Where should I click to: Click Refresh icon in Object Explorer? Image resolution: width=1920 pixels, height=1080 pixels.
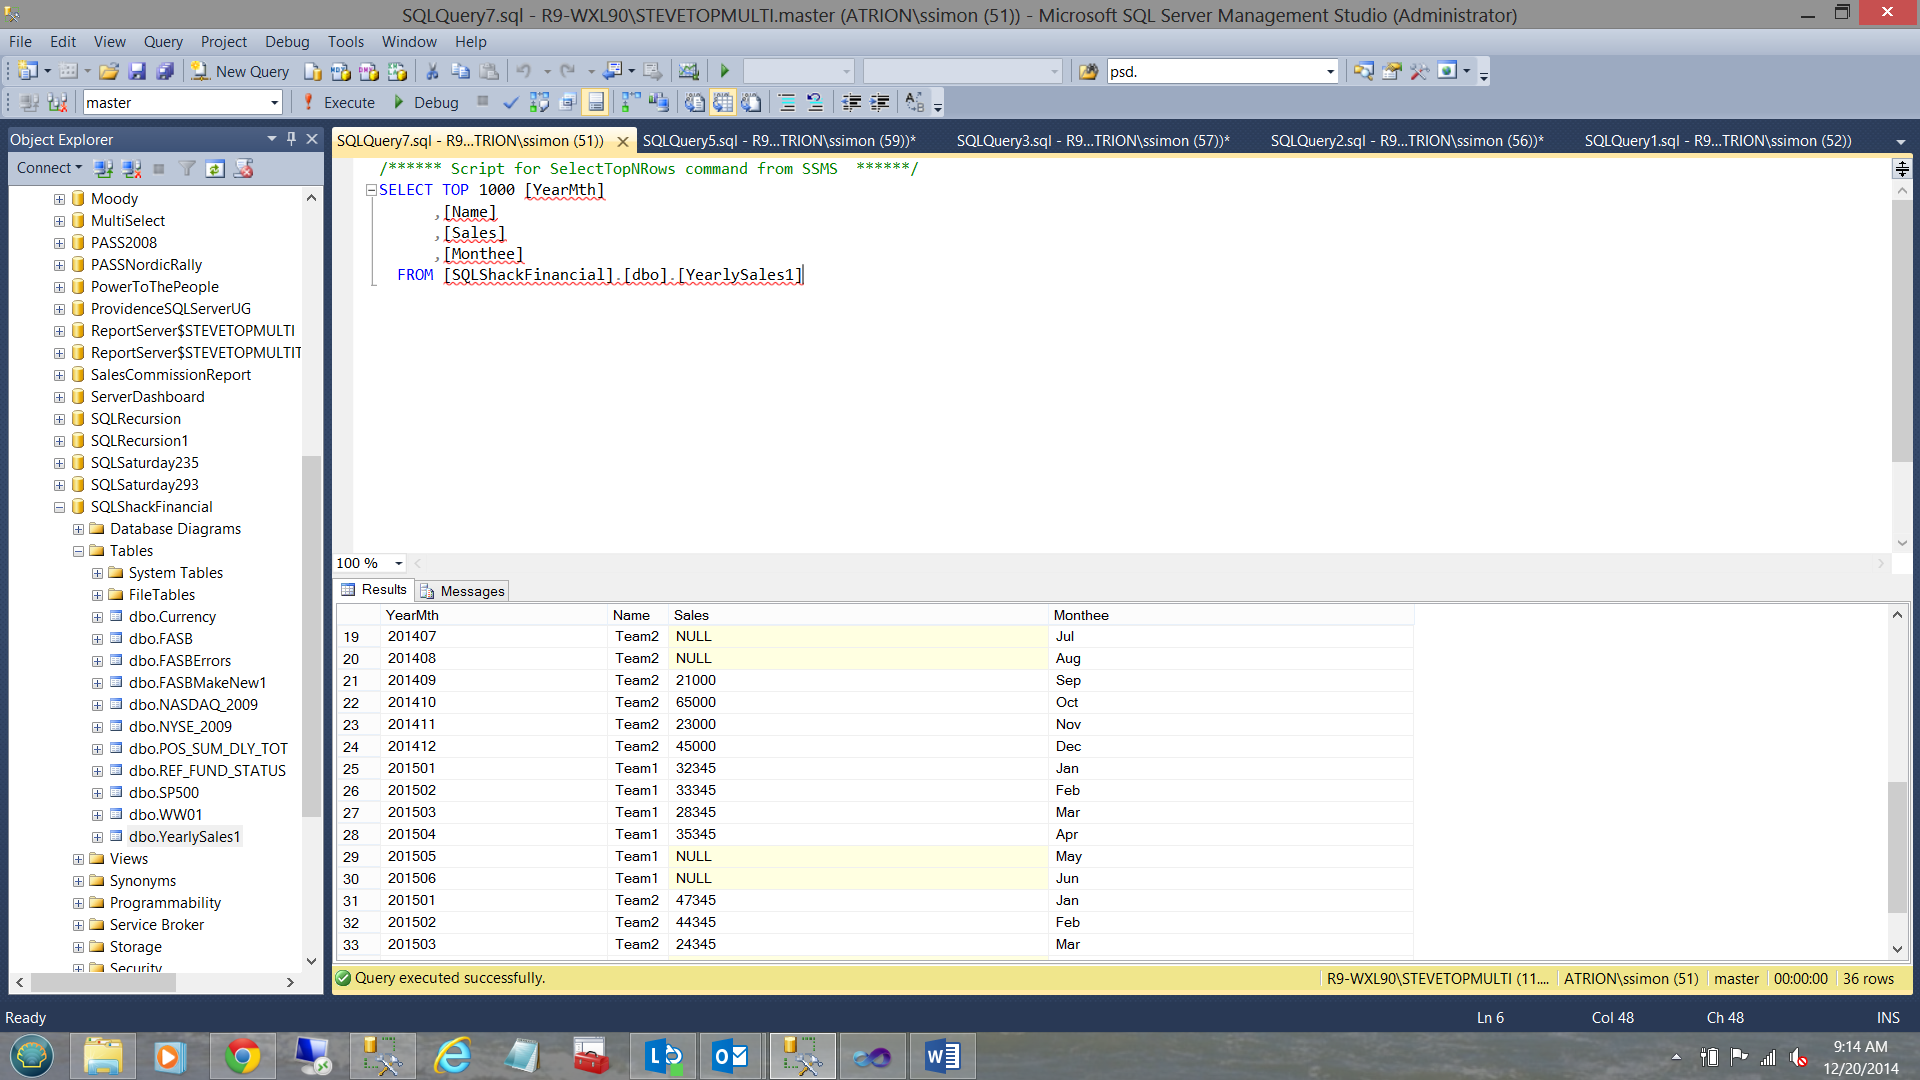pos(215,168)
